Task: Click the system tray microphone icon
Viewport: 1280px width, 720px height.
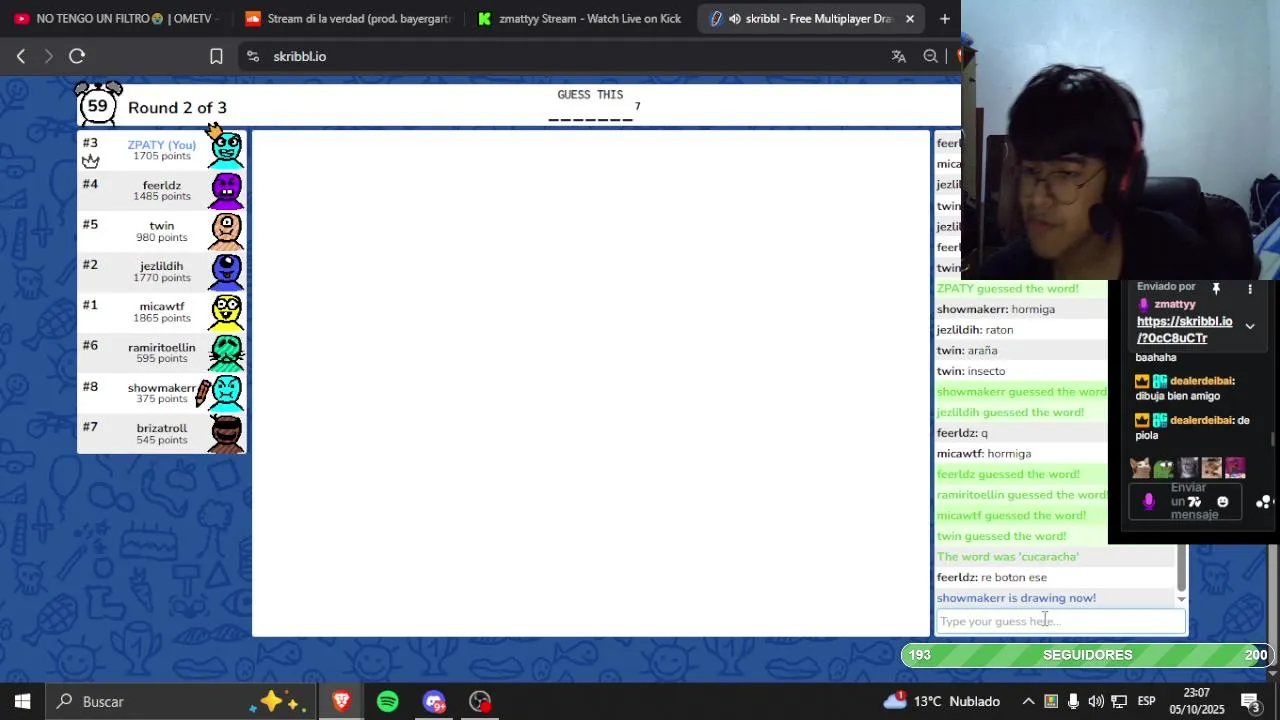Action: (1074, 701)
